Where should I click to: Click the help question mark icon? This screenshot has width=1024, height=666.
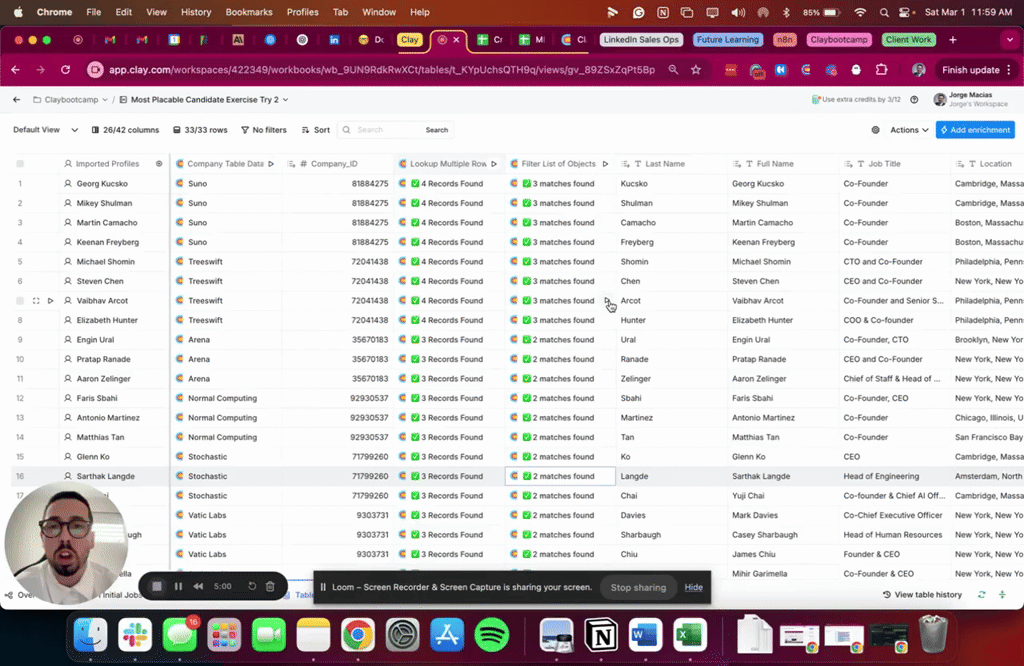(x=914, y=100)
